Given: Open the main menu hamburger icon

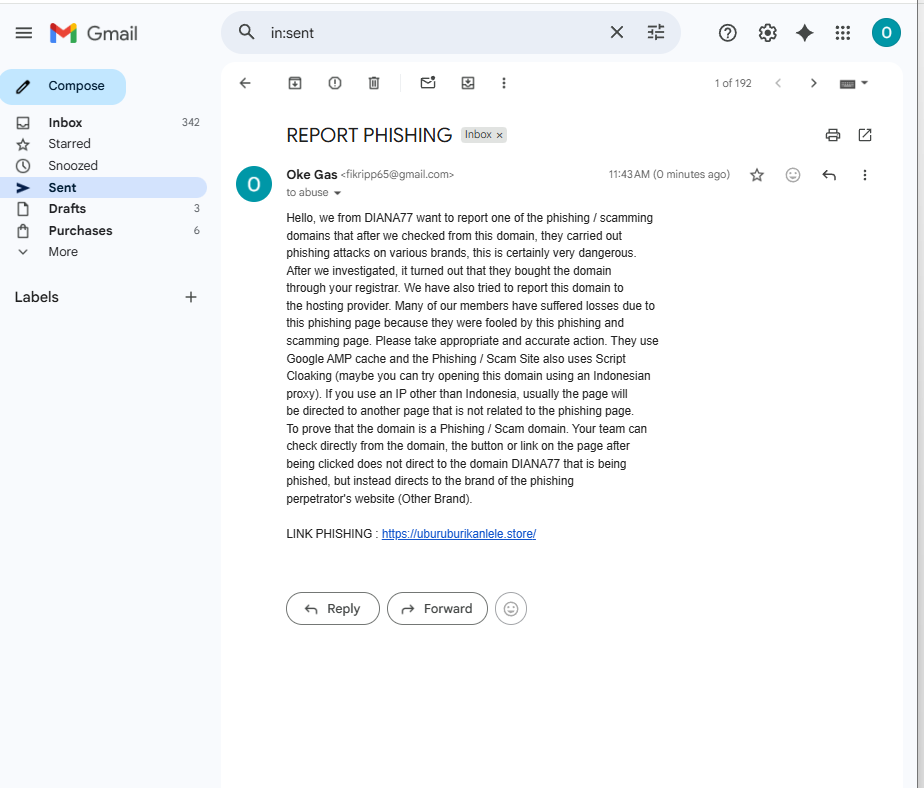Looking at the screenshot, I should [24, 33].
